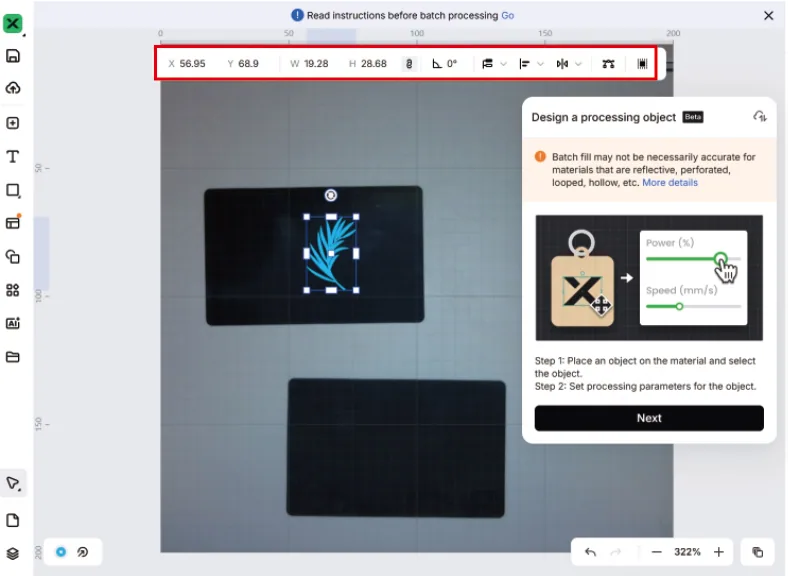Click the rotation angle 0° field
This screenshot has width=788, height=576.
[x=445, y=64]
